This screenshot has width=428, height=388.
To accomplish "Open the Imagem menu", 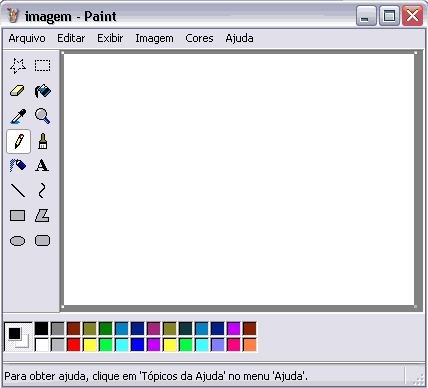I will pos(154,38).
